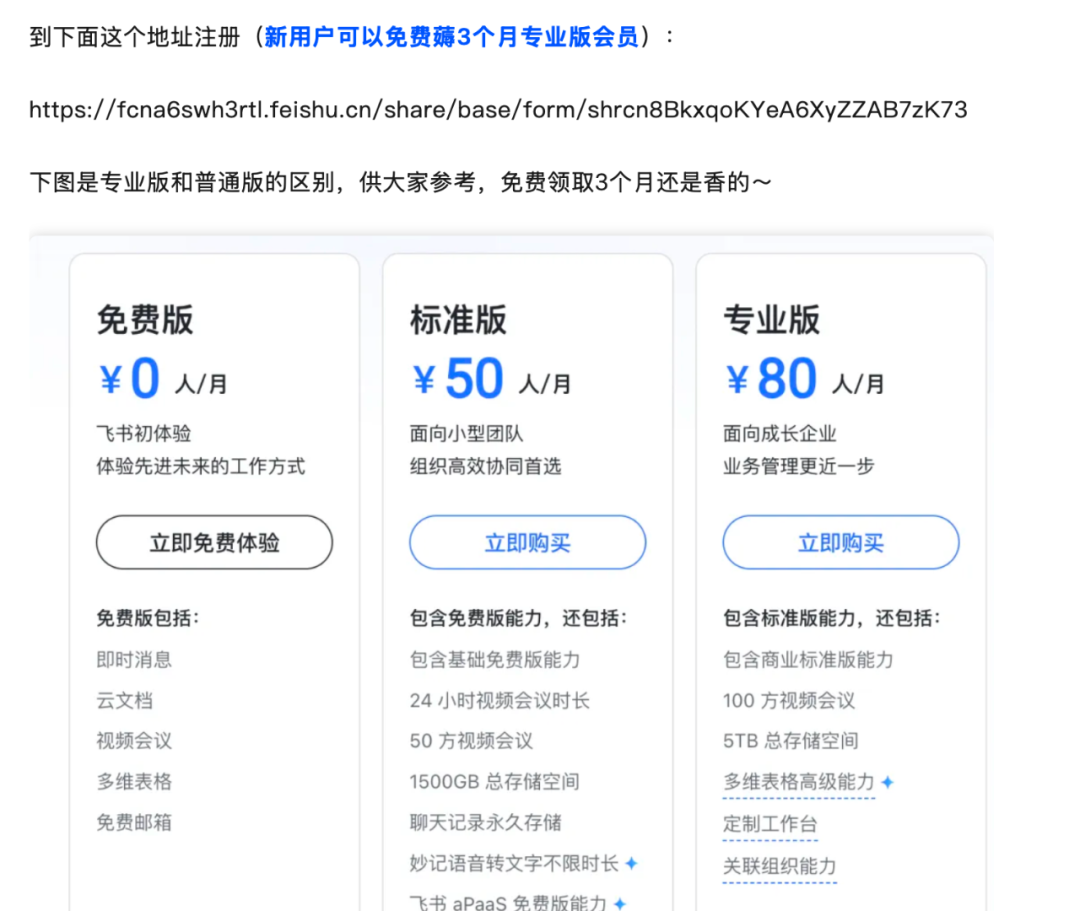The image size is (1080, 911).
Task: Click 云文档 in the free plan list
Action: [x=125, y=700]
